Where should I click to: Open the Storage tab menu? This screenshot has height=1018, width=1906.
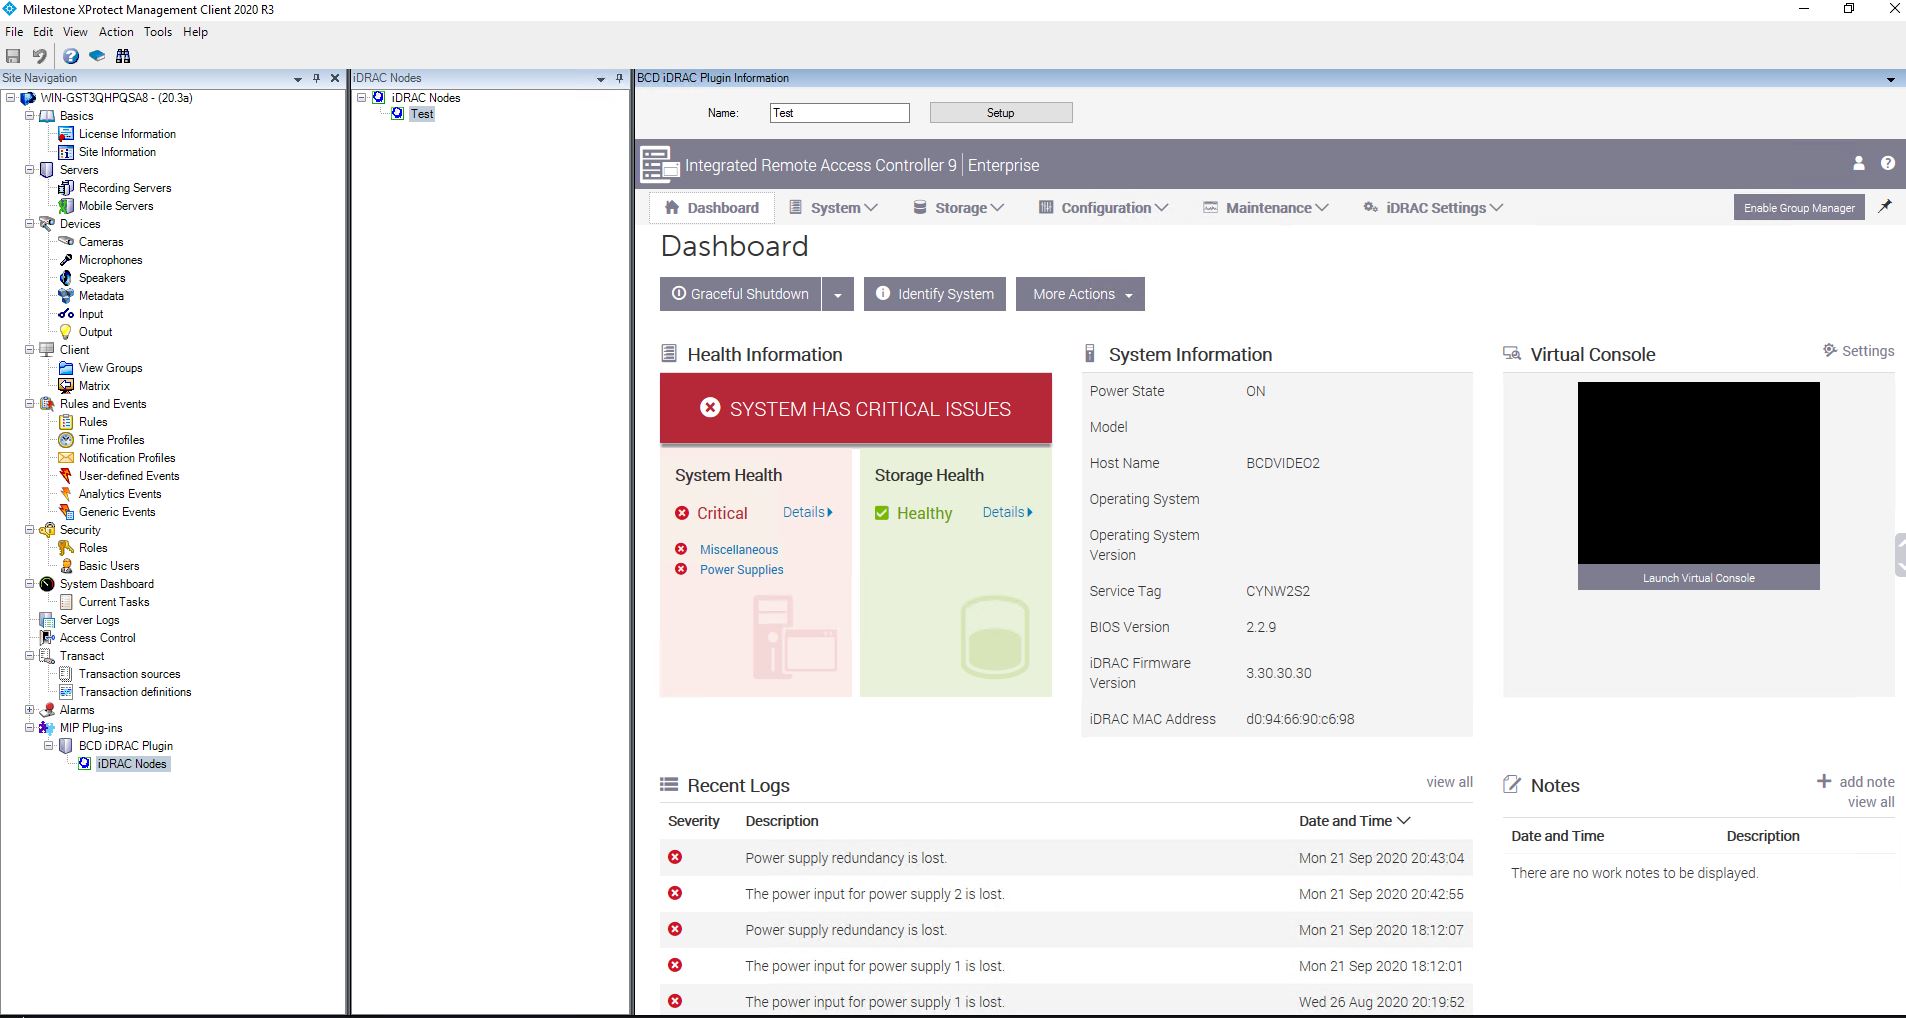pos(959,208)
